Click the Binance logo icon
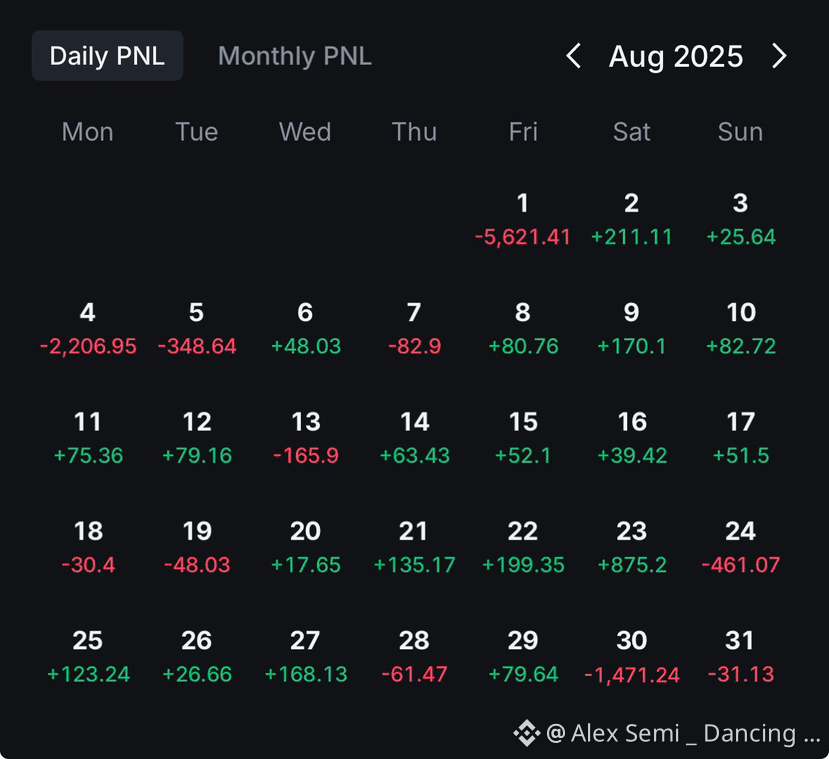 click(x=527, y=733)
